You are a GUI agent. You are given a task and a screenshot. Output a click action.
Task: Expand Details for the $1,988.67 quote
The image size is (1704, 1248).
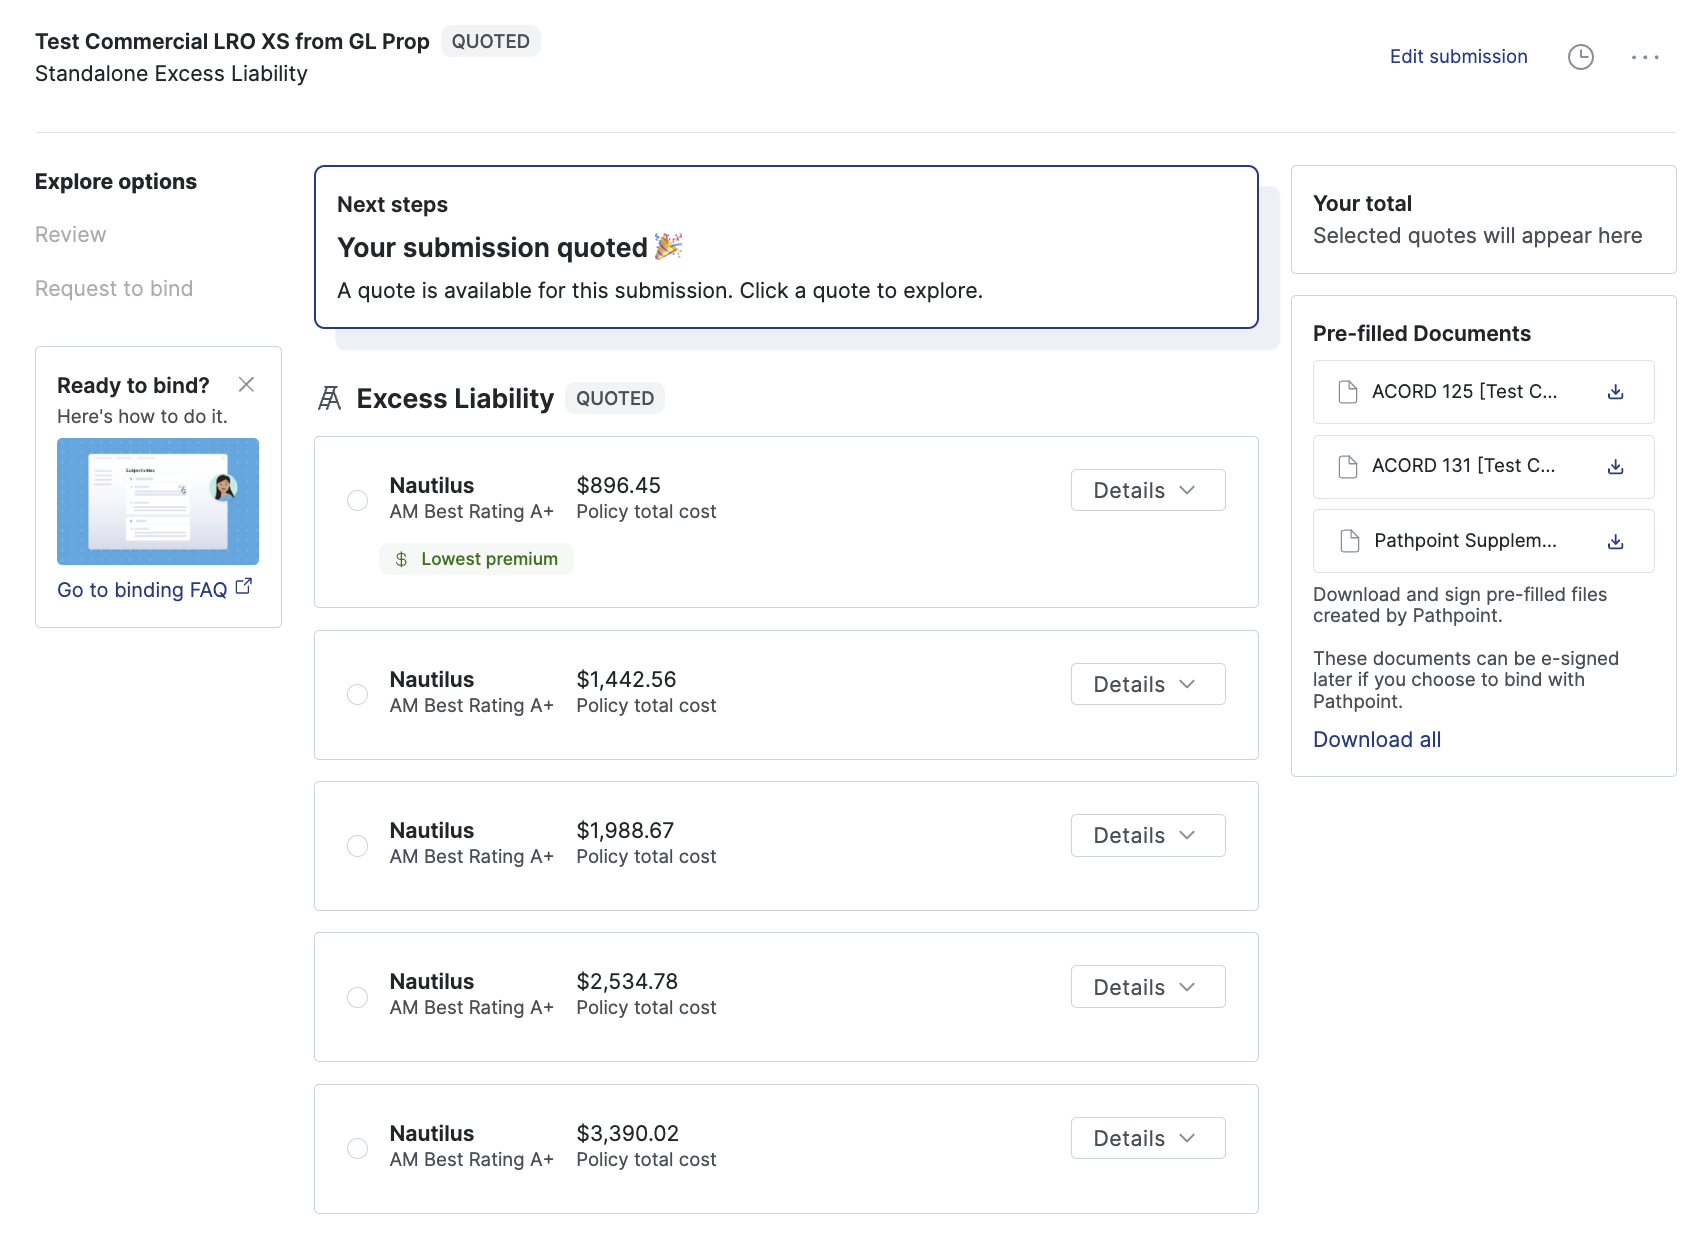(1147, 836)
